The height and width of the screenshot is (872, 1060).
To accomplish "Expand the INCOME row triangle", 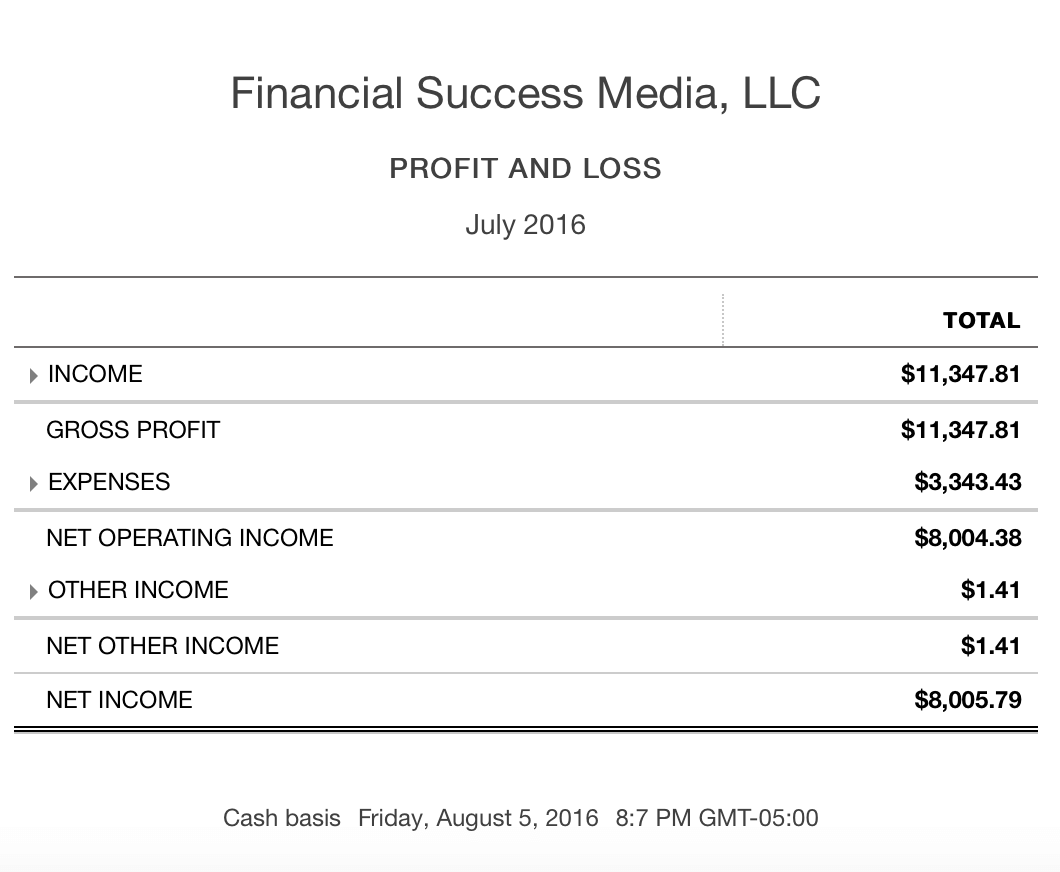I will 33,376.
